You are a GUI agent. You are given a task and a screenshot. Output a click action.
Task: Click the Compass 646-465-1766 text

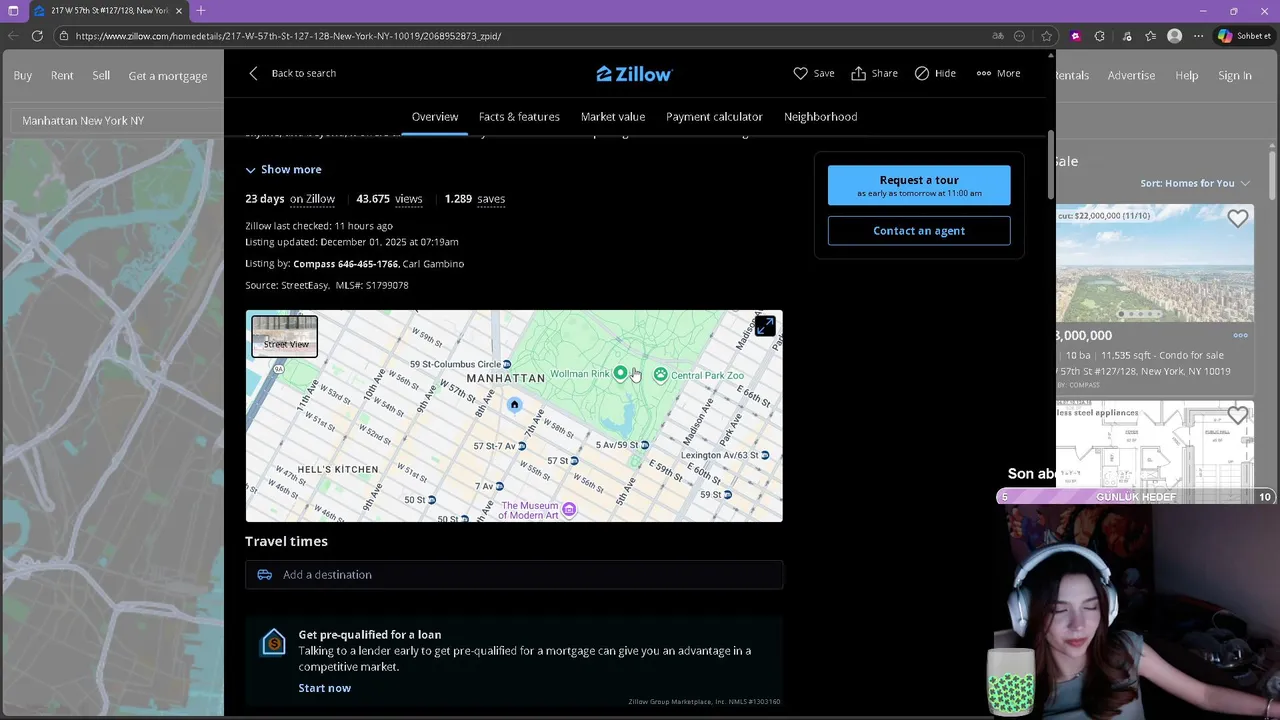coord(346,264)
